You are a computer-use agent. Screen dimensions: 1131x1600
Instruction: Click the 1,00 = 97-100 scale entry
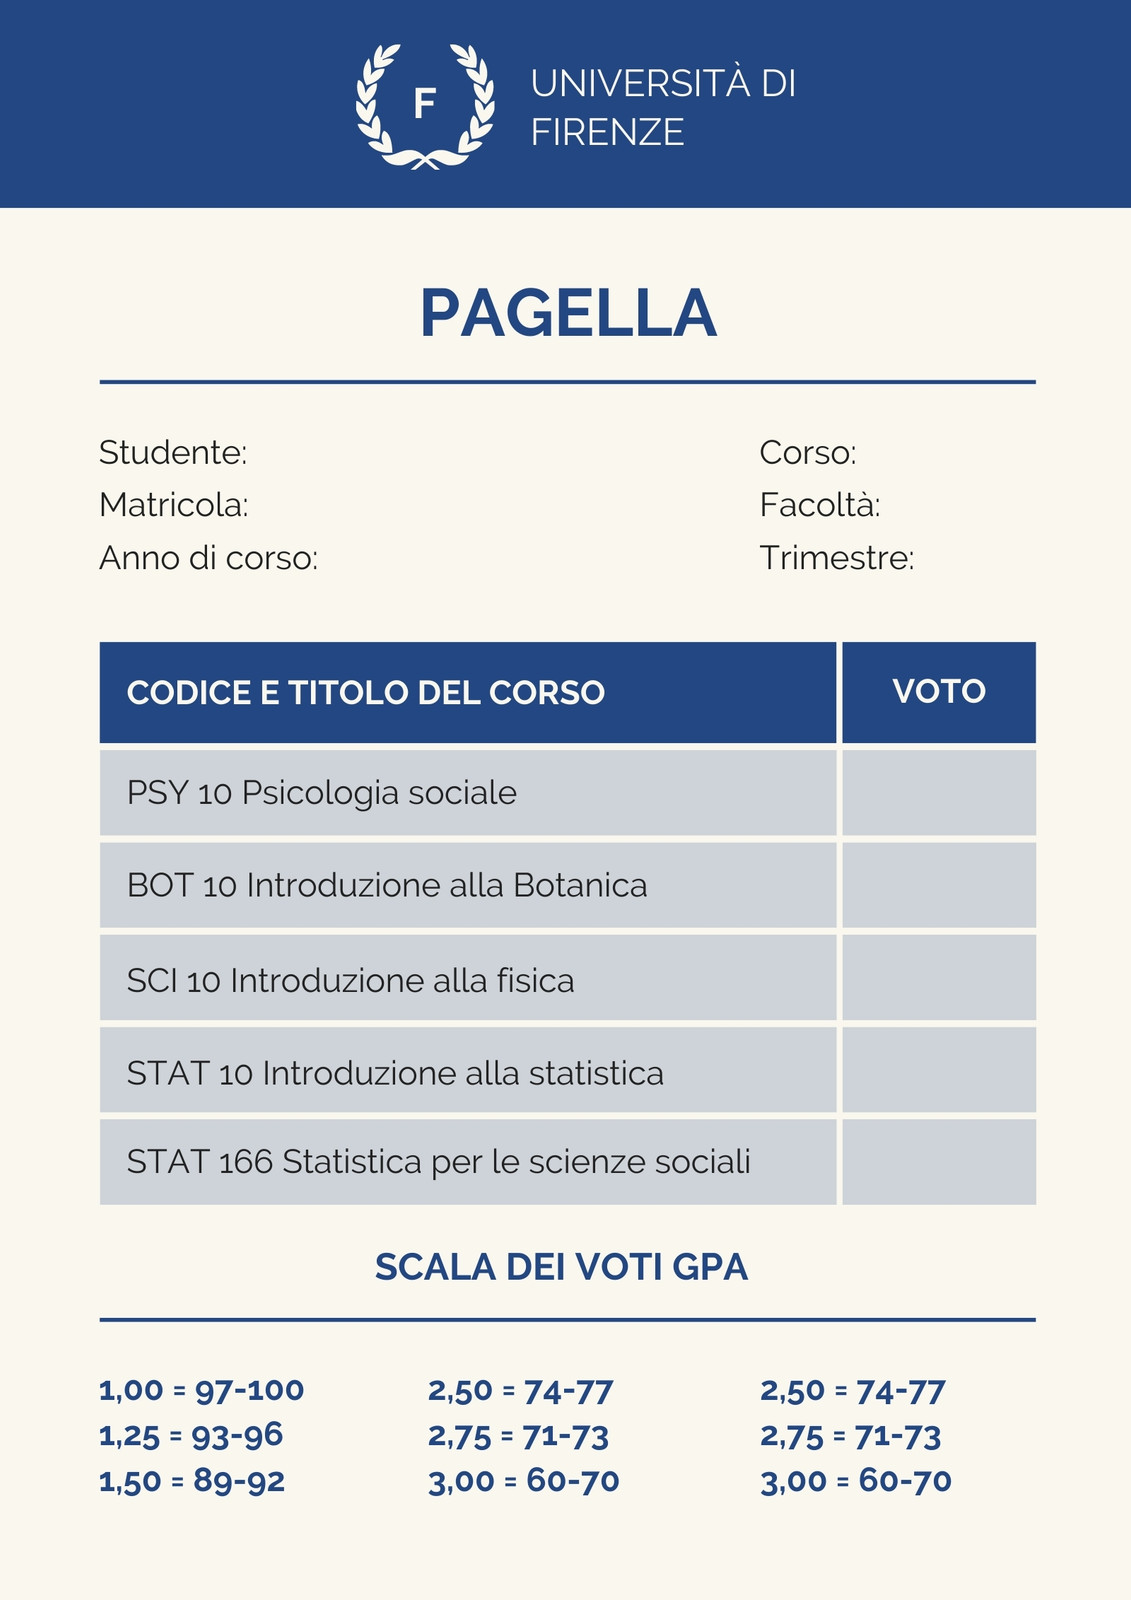click(x=202, y=1390)
